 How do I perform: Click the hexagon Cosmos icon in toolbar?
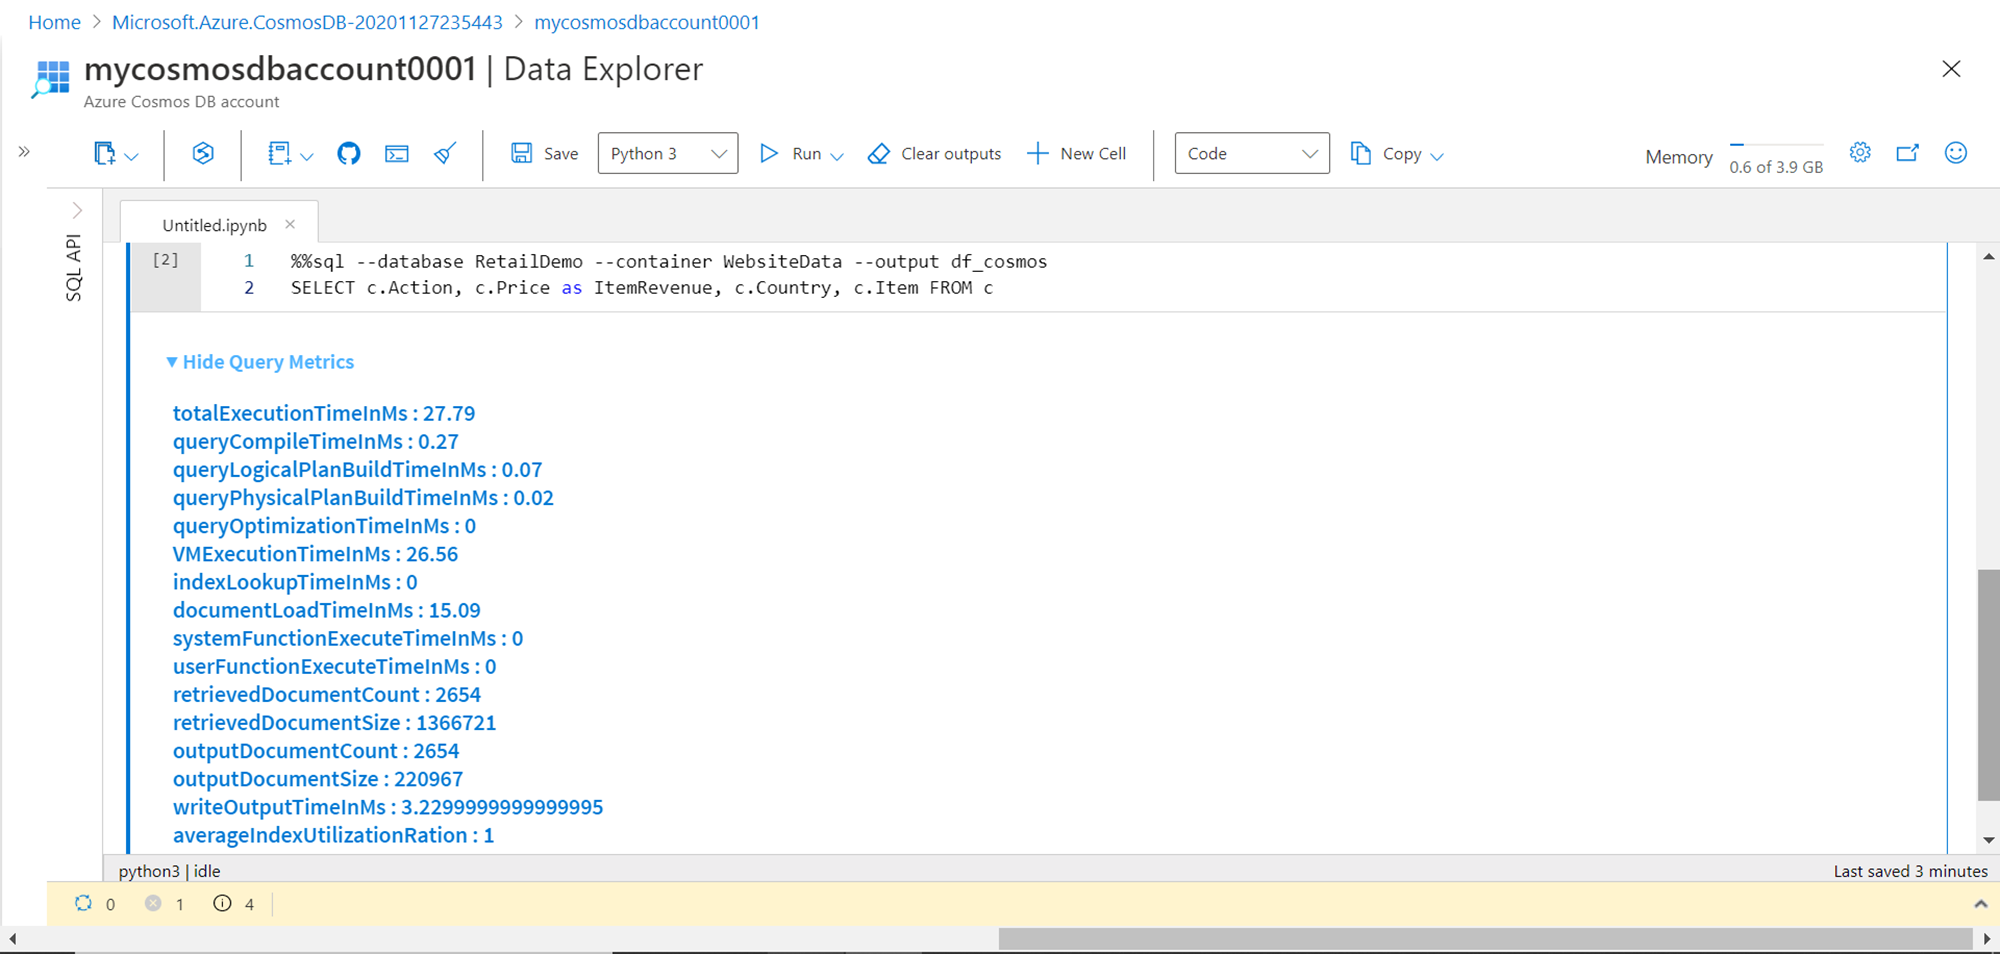click(x=203, y=153)
